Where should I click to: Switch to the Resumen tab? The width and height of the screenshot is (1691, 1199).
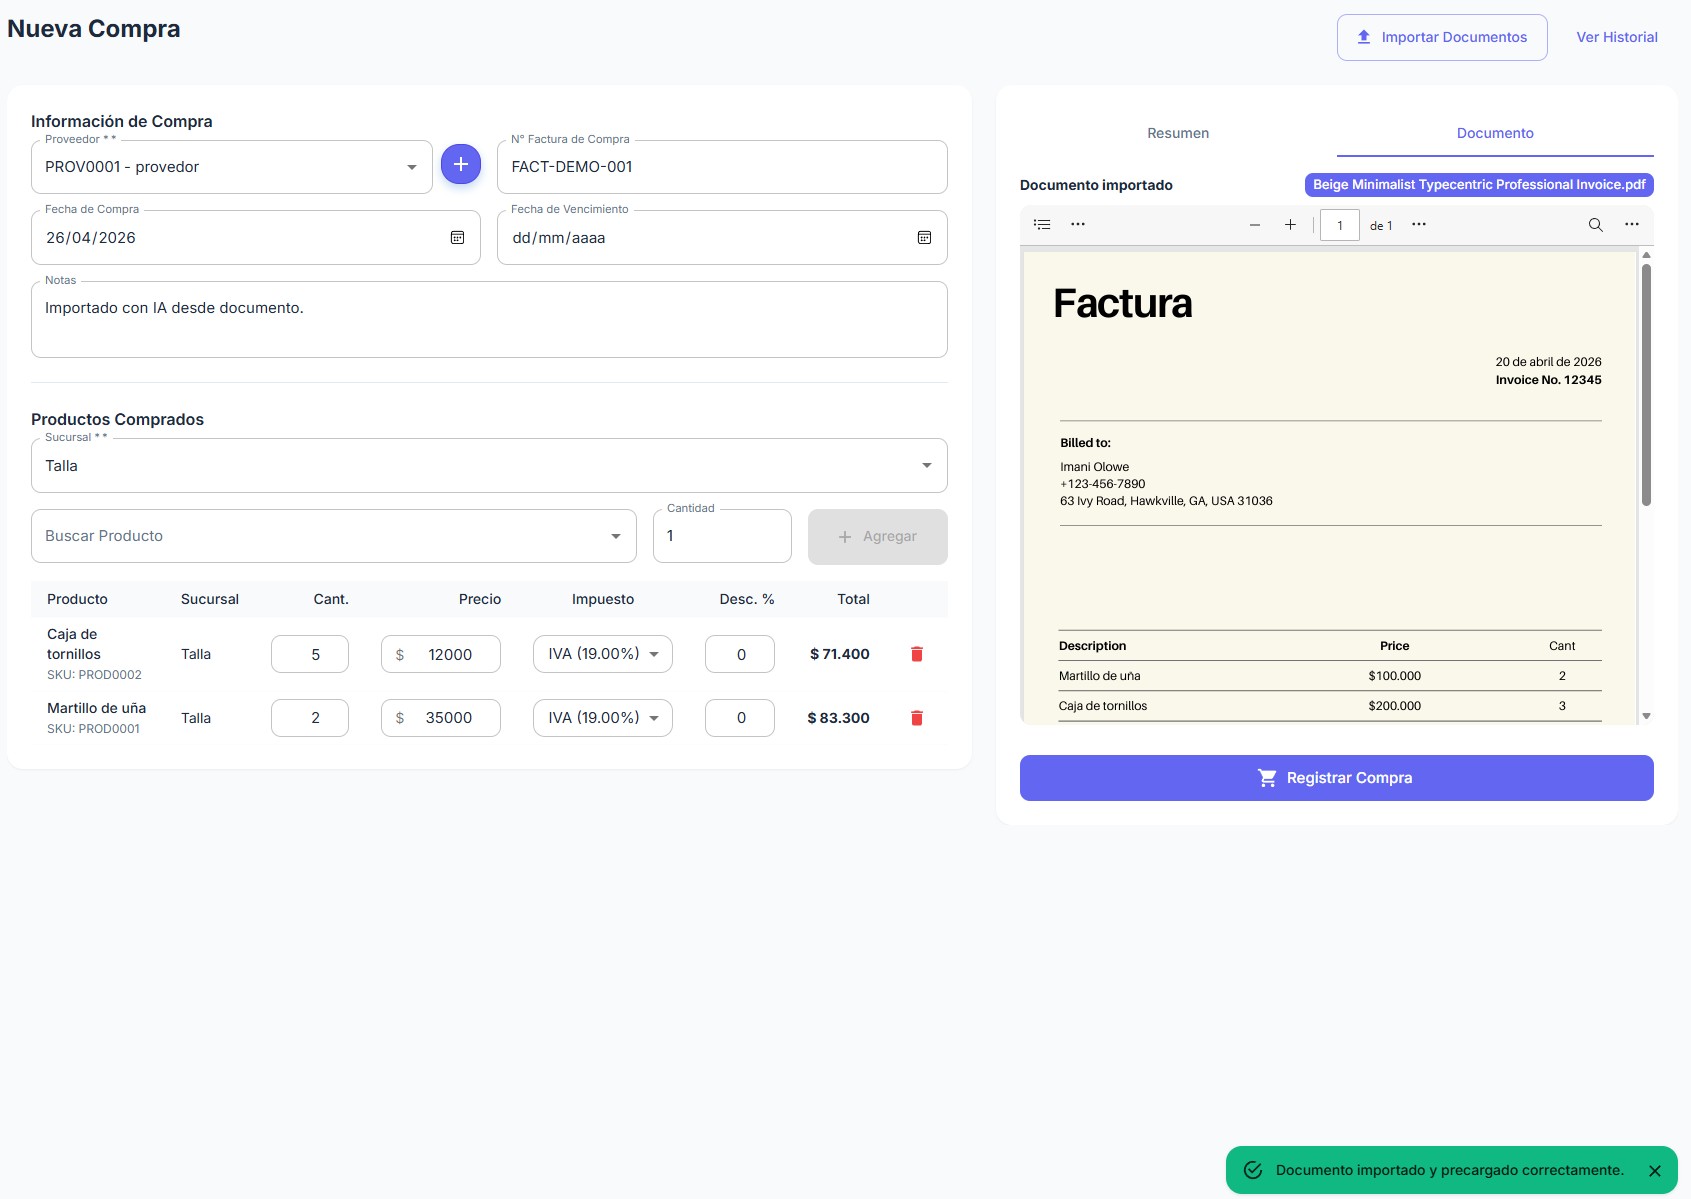click(x=1178, y=133)
